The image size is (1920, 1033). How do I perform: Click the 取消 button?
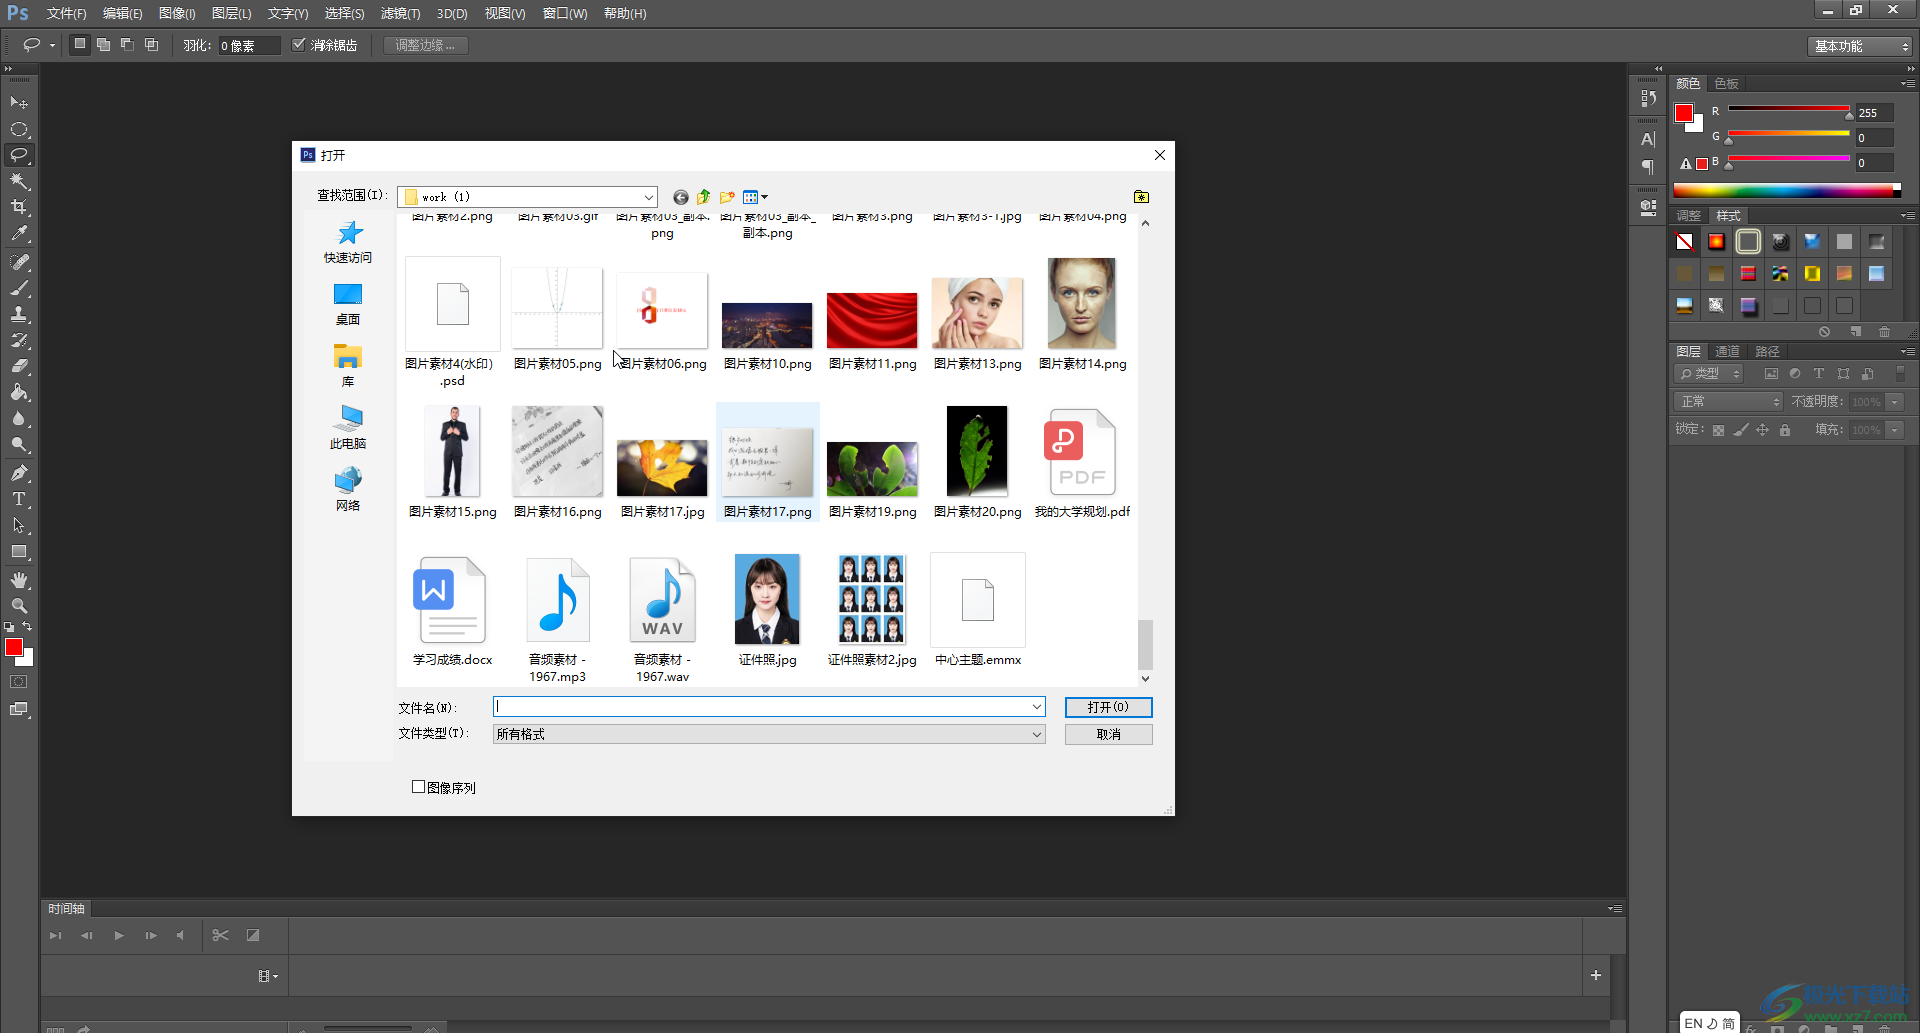(1108, 734)
